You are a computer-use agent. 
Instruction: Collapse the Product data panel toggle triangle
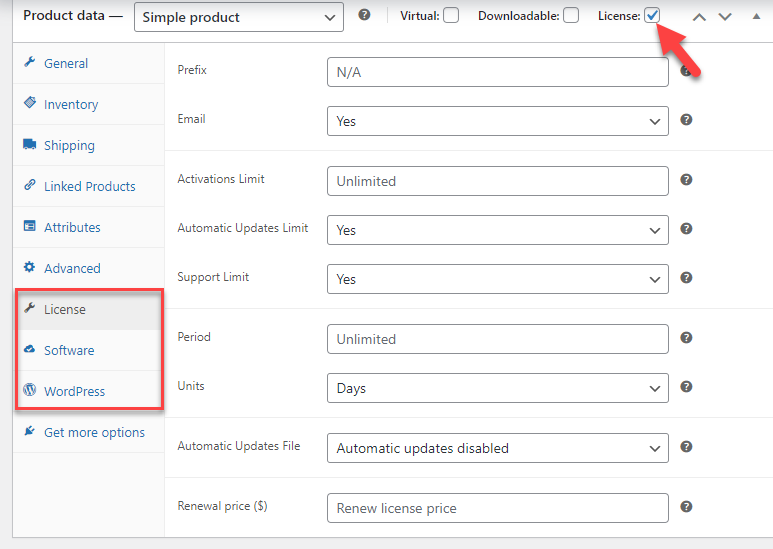[x=756, y=17]
